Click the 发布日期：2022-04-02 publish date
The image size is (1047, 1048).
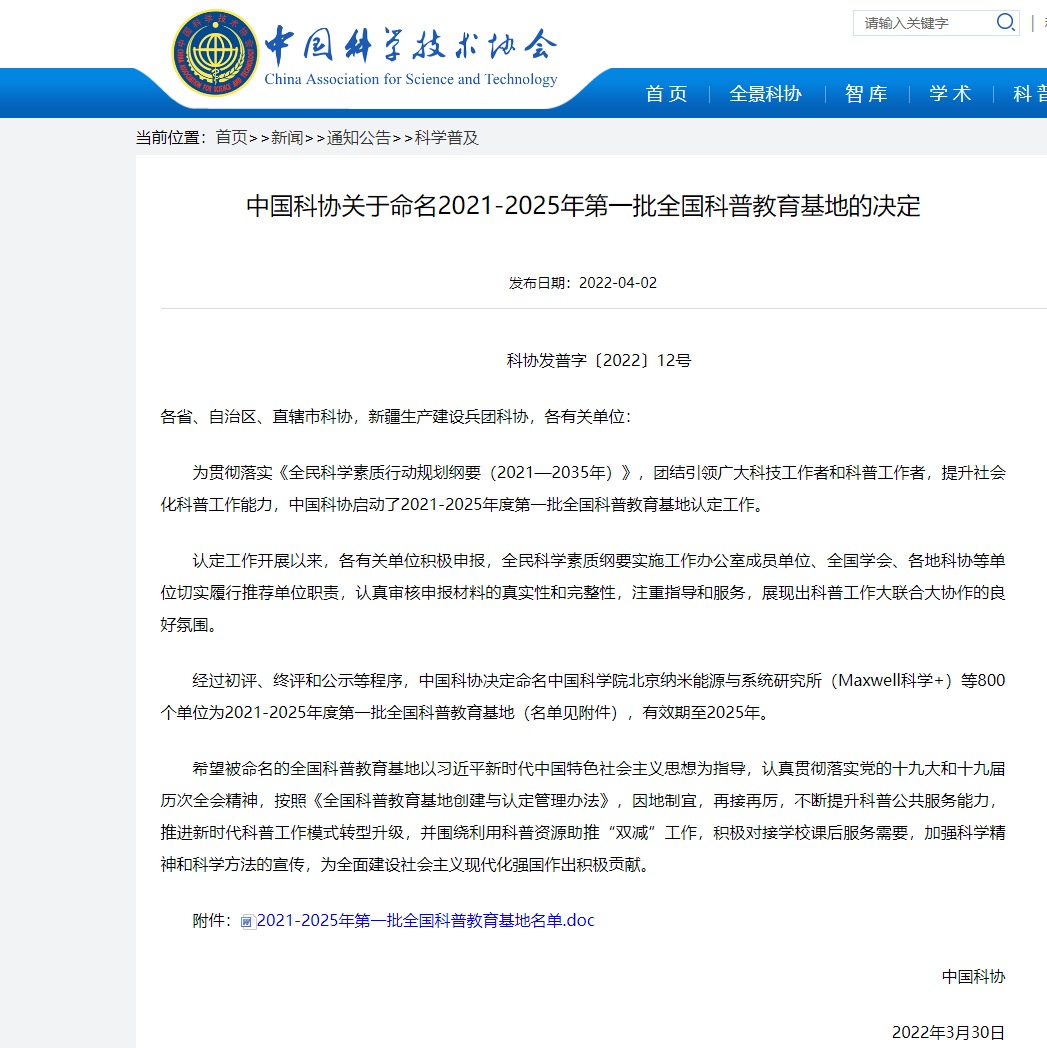point(583,283)
